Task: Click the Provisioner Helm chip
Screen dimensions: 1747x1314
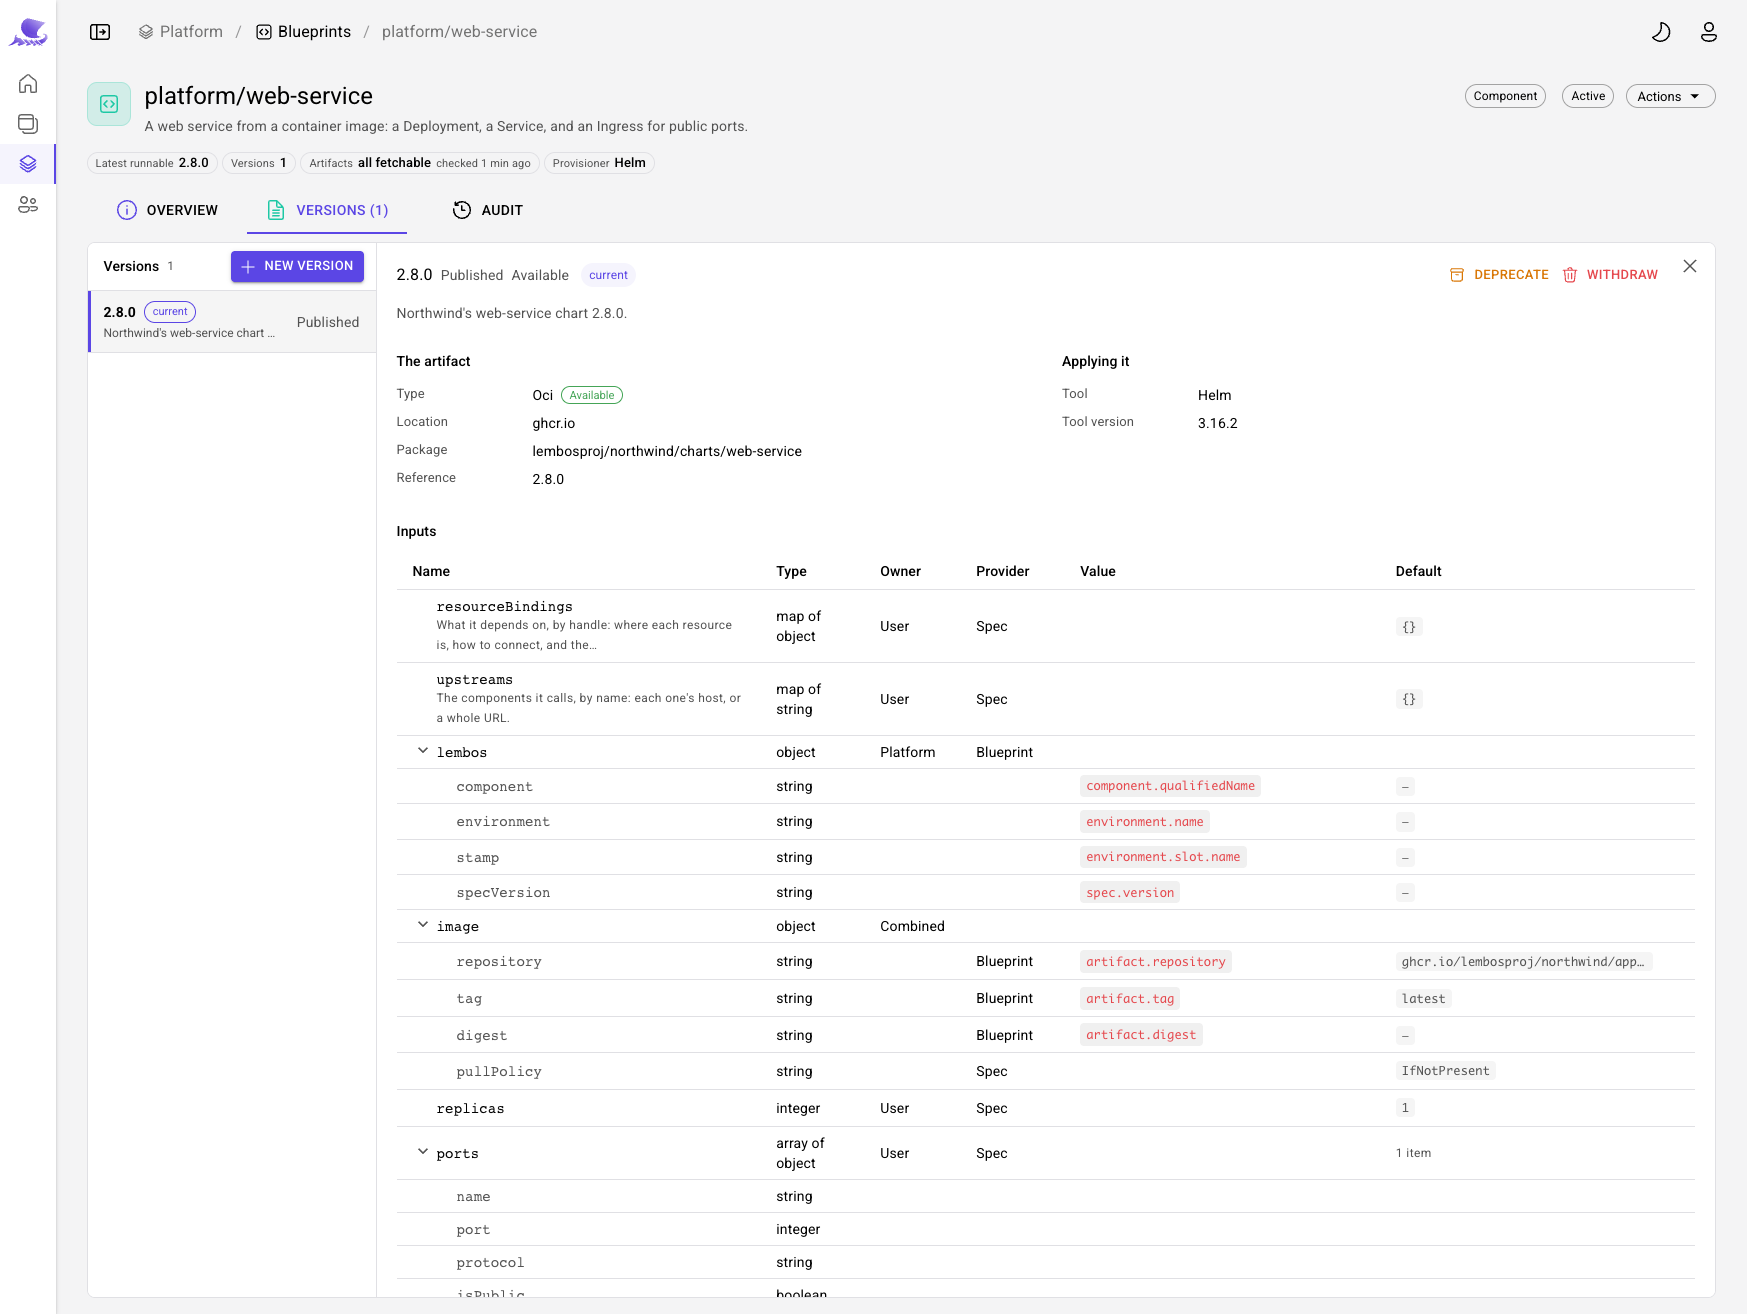Action: point(599,163)
